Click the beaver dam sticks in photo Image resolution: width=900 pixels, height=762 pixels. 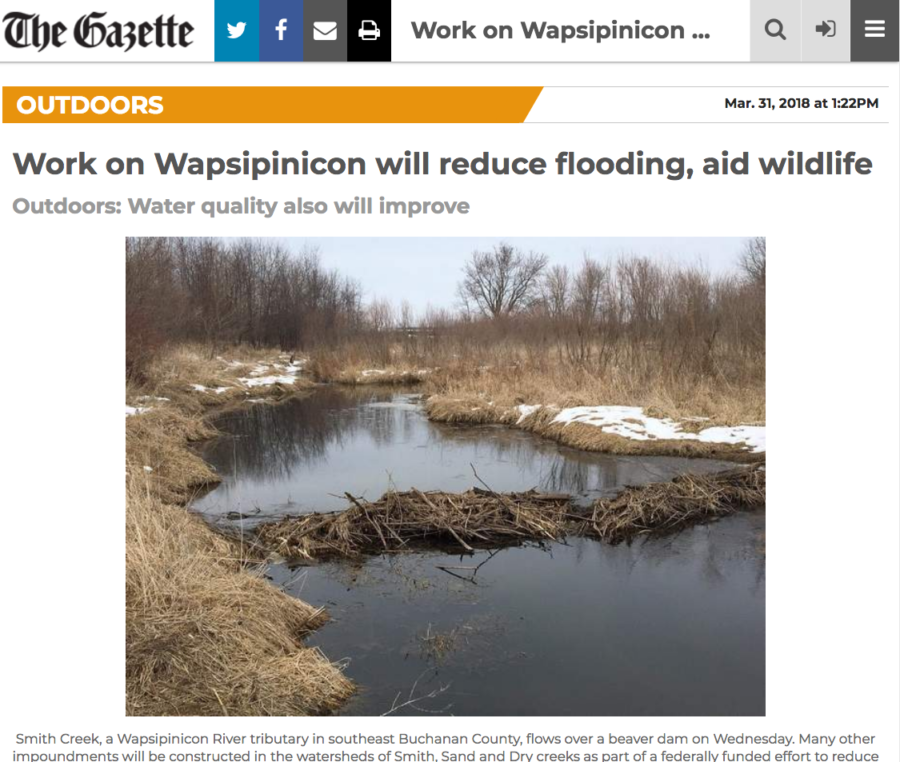click(x=505, y=514)
